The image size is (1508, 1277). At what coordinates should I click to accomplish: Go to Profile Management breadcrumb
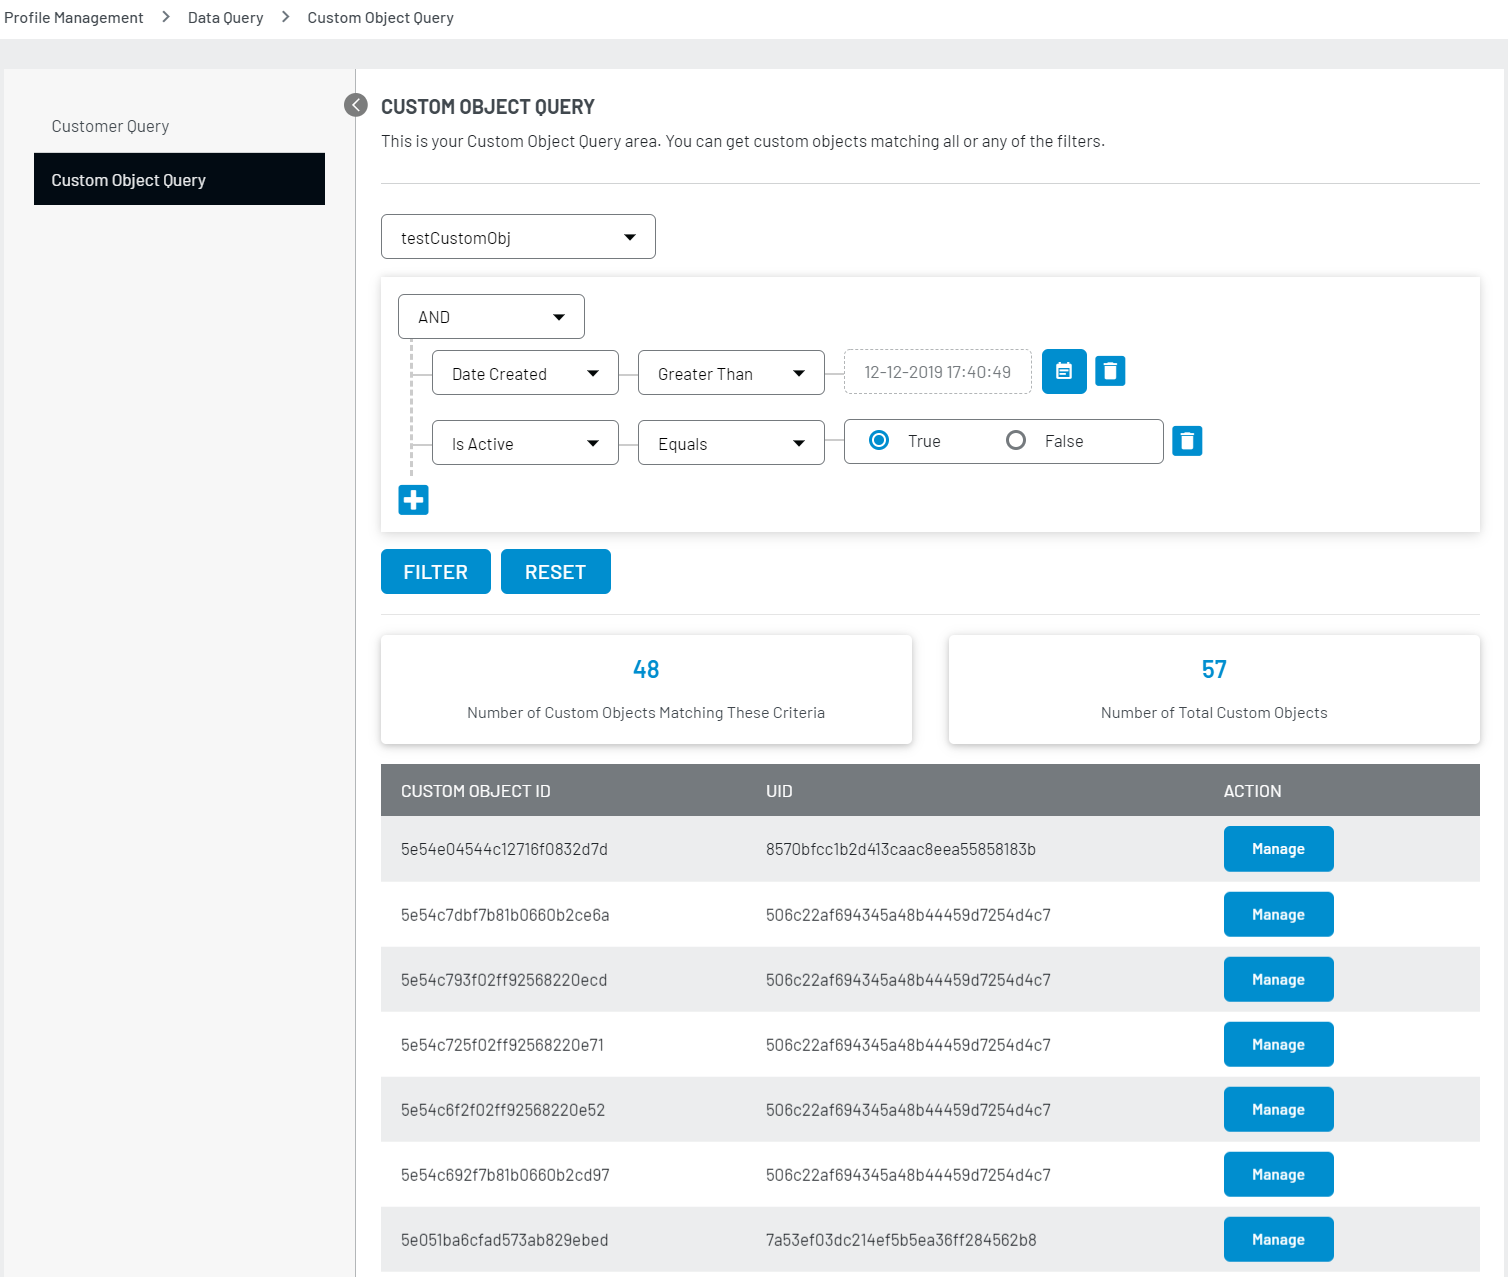pos(74,18)
